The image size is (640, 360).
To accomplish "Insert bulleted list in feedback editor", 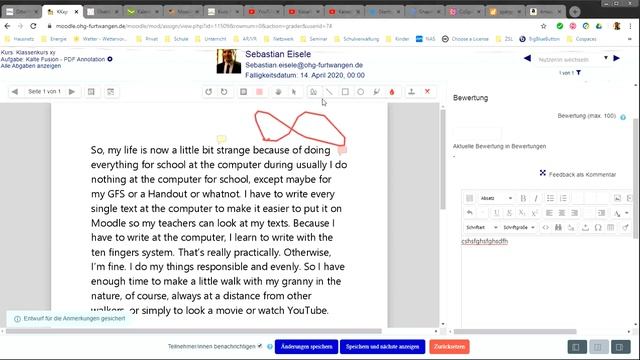I will click(x=550, y=198).
